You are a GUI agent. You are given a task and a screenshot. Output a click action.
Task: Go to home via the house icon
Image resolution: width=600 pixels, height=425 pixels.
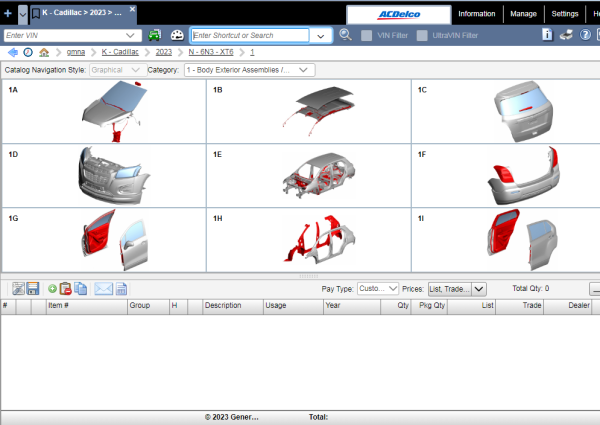(x=44, y=52)
